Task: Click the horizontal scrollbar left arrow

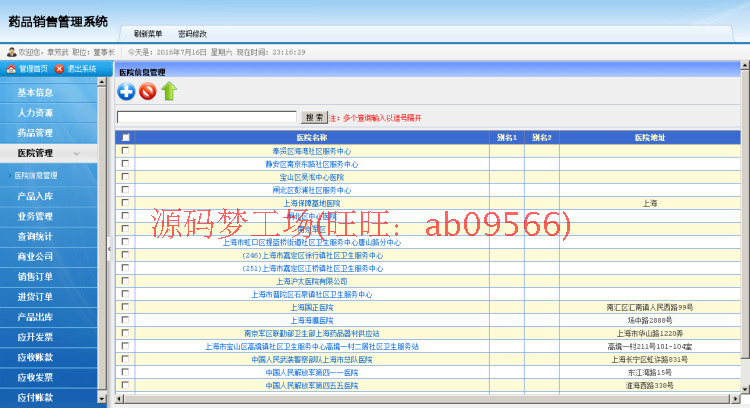Action: [120, 398]
